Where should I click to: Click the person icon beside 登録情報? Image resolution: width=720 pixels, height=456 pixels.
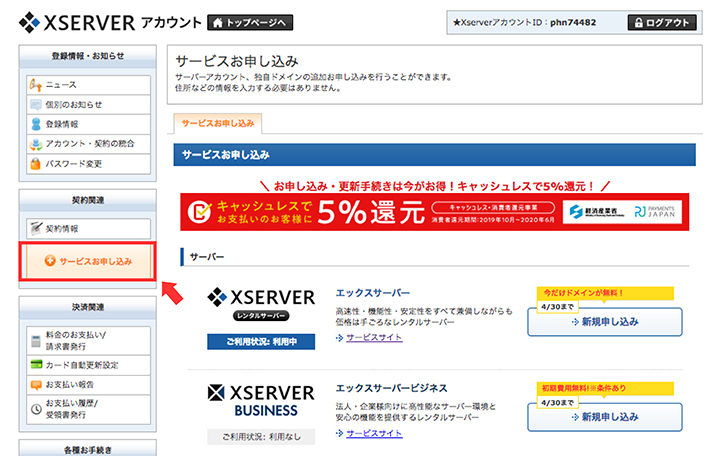[36, 124]
